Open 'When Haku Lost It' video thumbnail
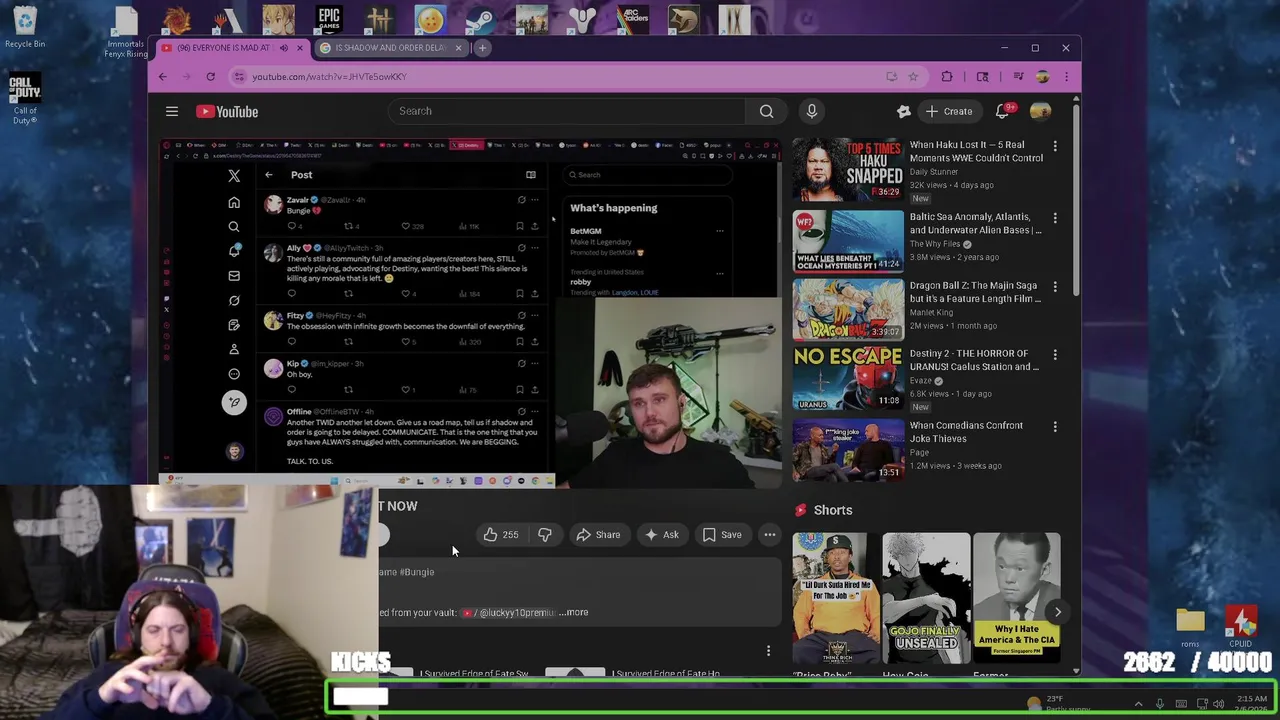This screenshot has width=1280, height=720. [848, 169]
